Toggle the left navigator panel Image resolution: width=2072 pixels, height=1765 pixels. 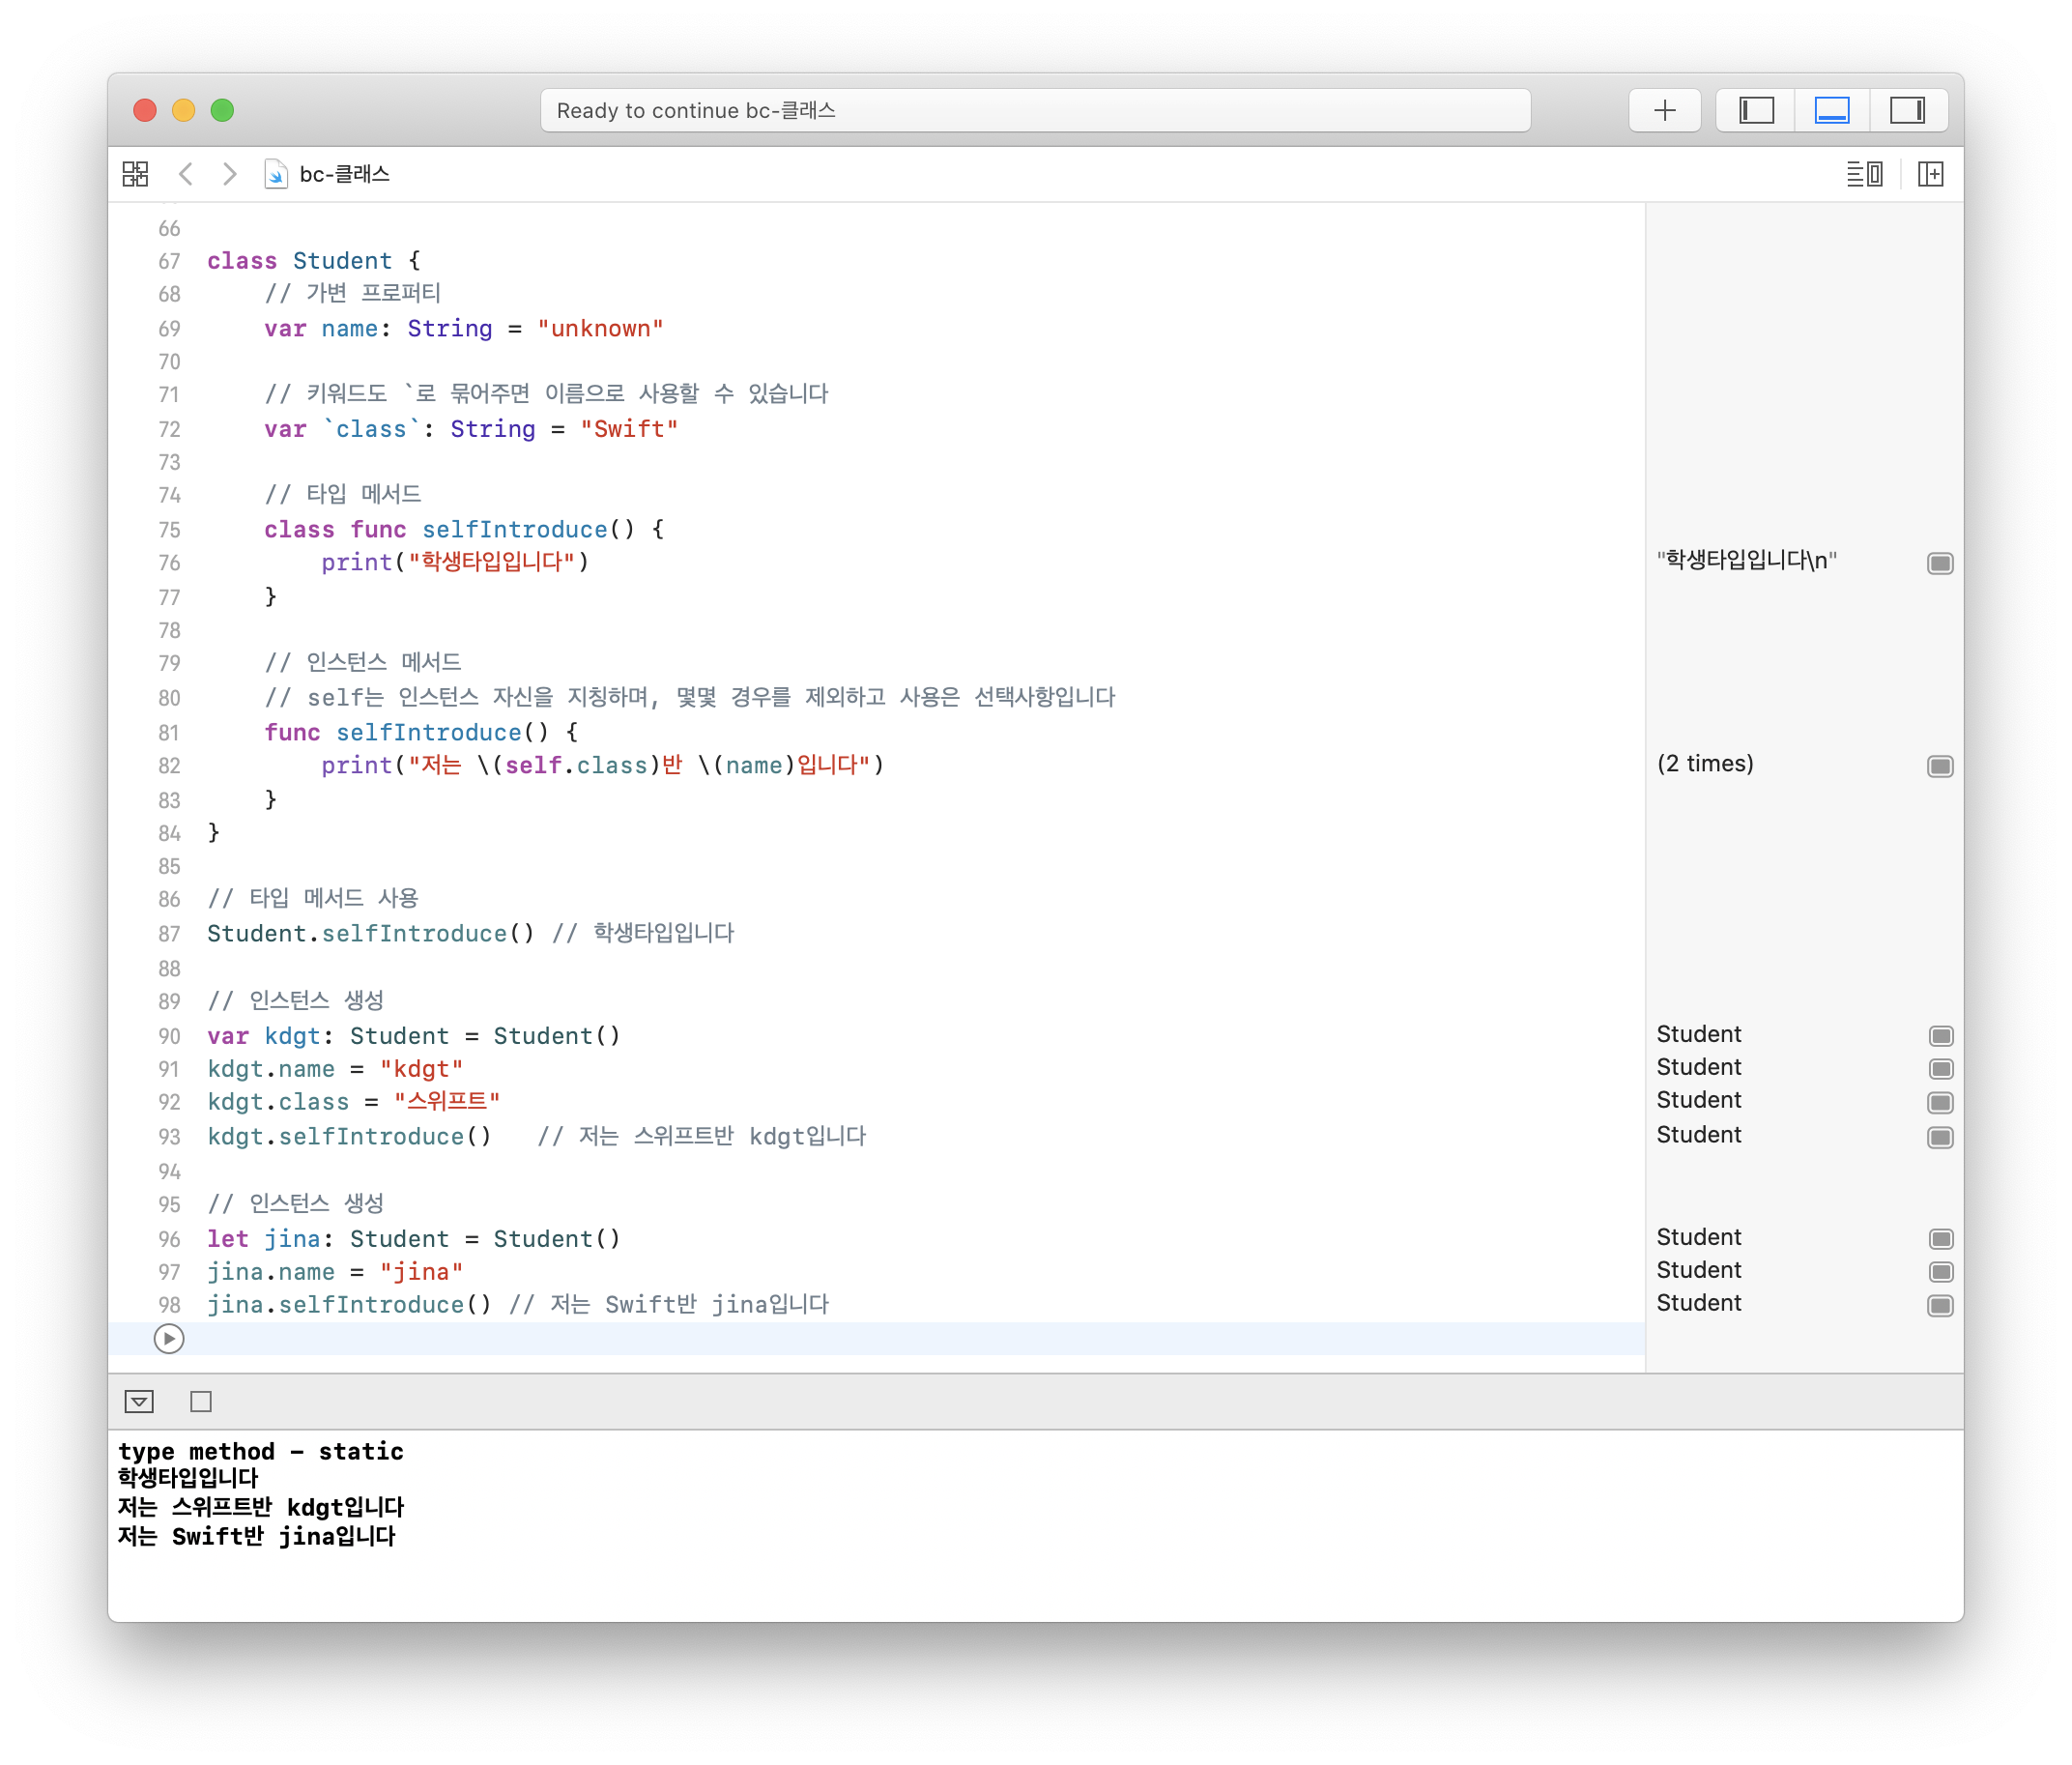[1756, 110]
